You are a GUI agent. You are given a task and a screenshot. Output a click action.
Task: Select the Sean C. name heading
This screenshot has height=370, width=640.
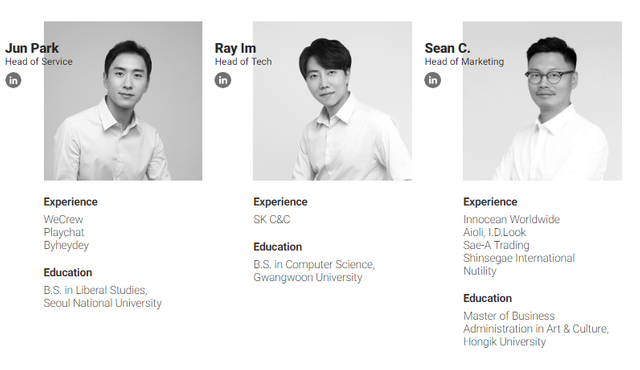[447, 48]
